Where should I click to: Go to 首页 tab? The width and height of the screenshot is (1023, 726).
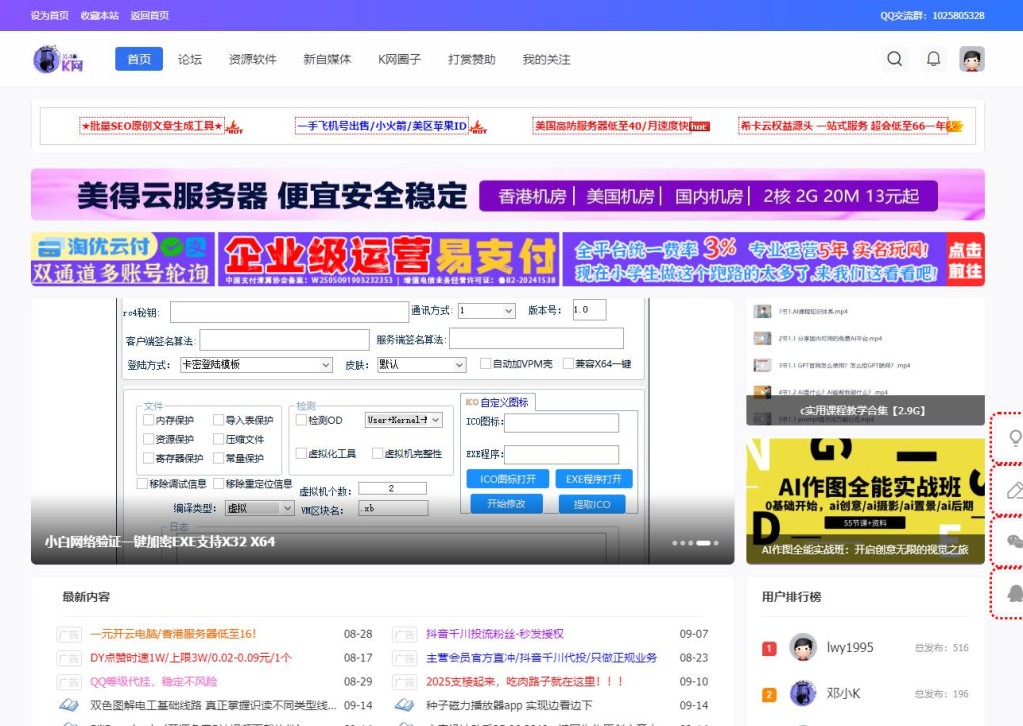tap(139, 59)
